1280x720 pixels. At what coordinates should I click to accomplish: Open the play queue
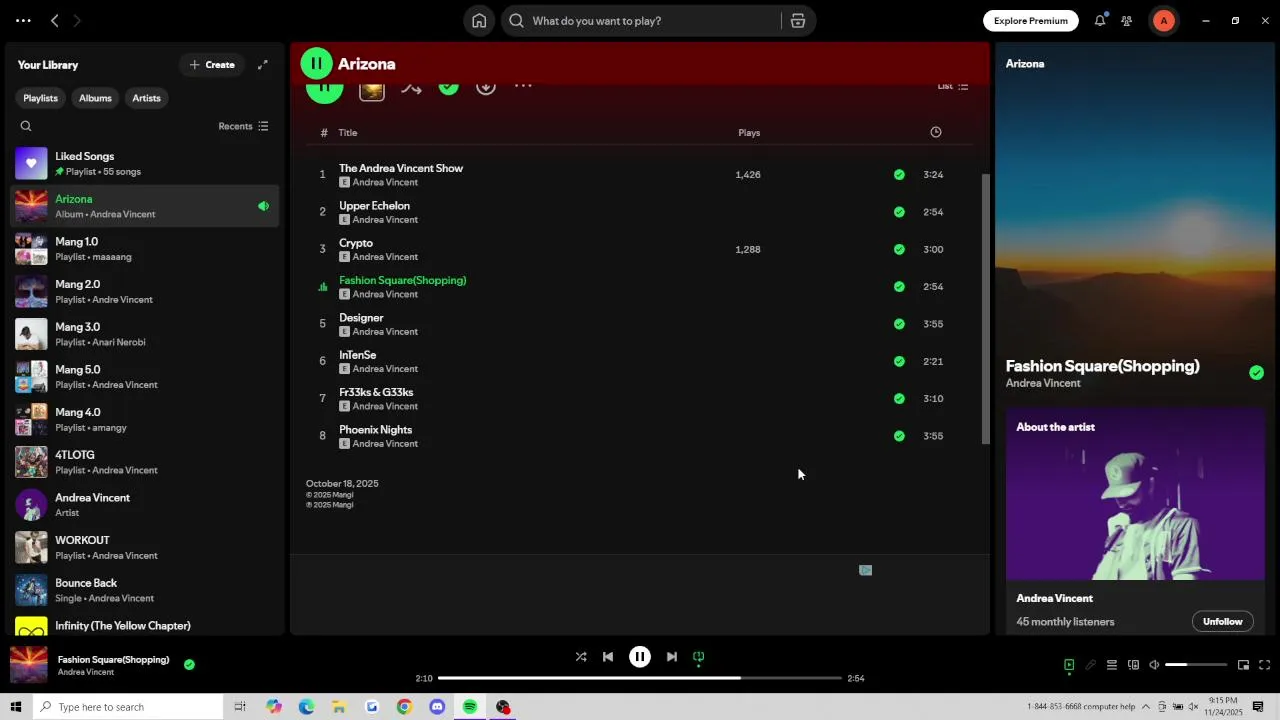1112,665
